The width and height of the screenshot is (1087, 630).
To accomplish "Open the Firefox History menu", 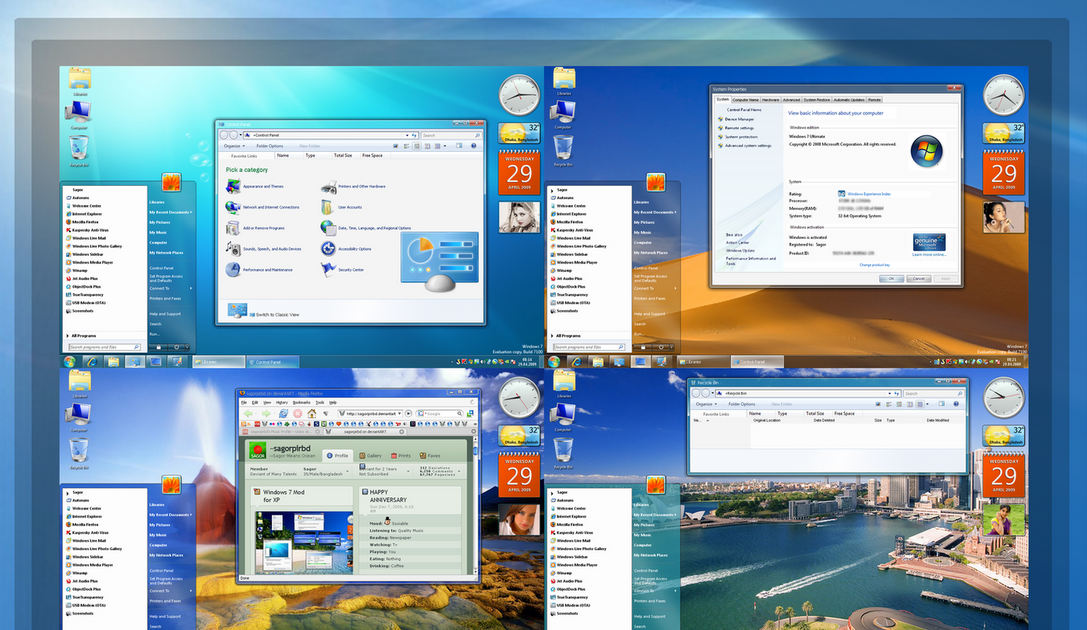I will [x=281, y=403].
